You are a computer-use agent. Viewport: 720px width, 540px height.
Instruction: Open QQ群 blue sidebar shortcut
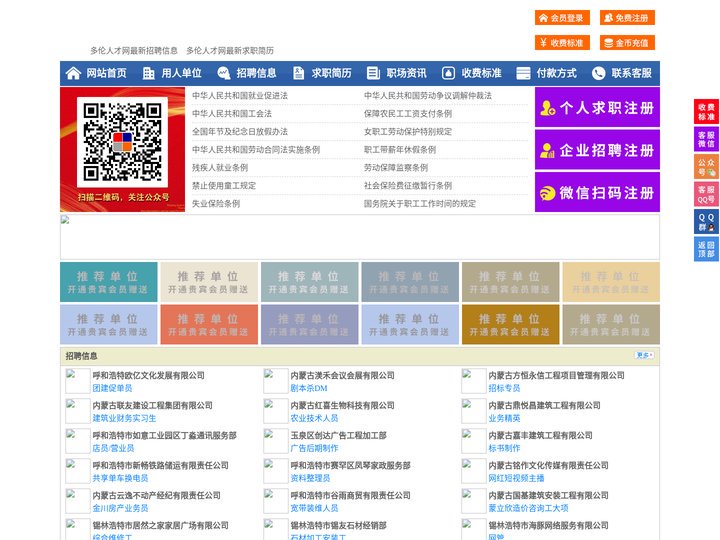coord(706,222)
